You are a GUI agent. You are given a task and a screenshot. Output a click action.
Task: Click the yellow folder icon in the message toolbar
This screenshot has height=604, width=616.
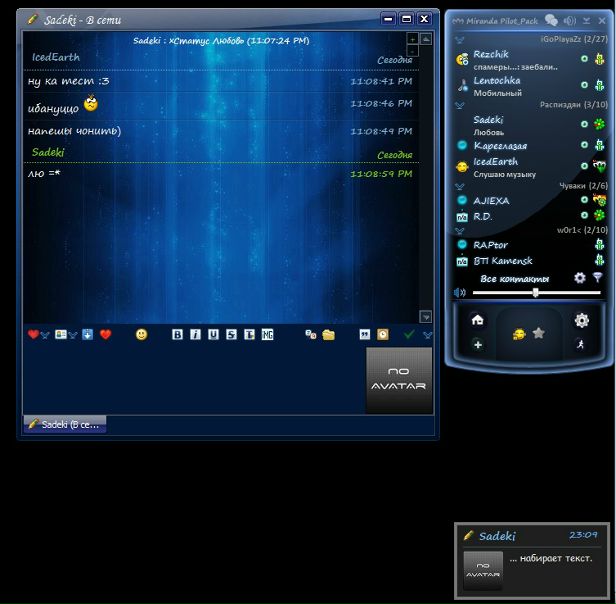coord(328,334)
